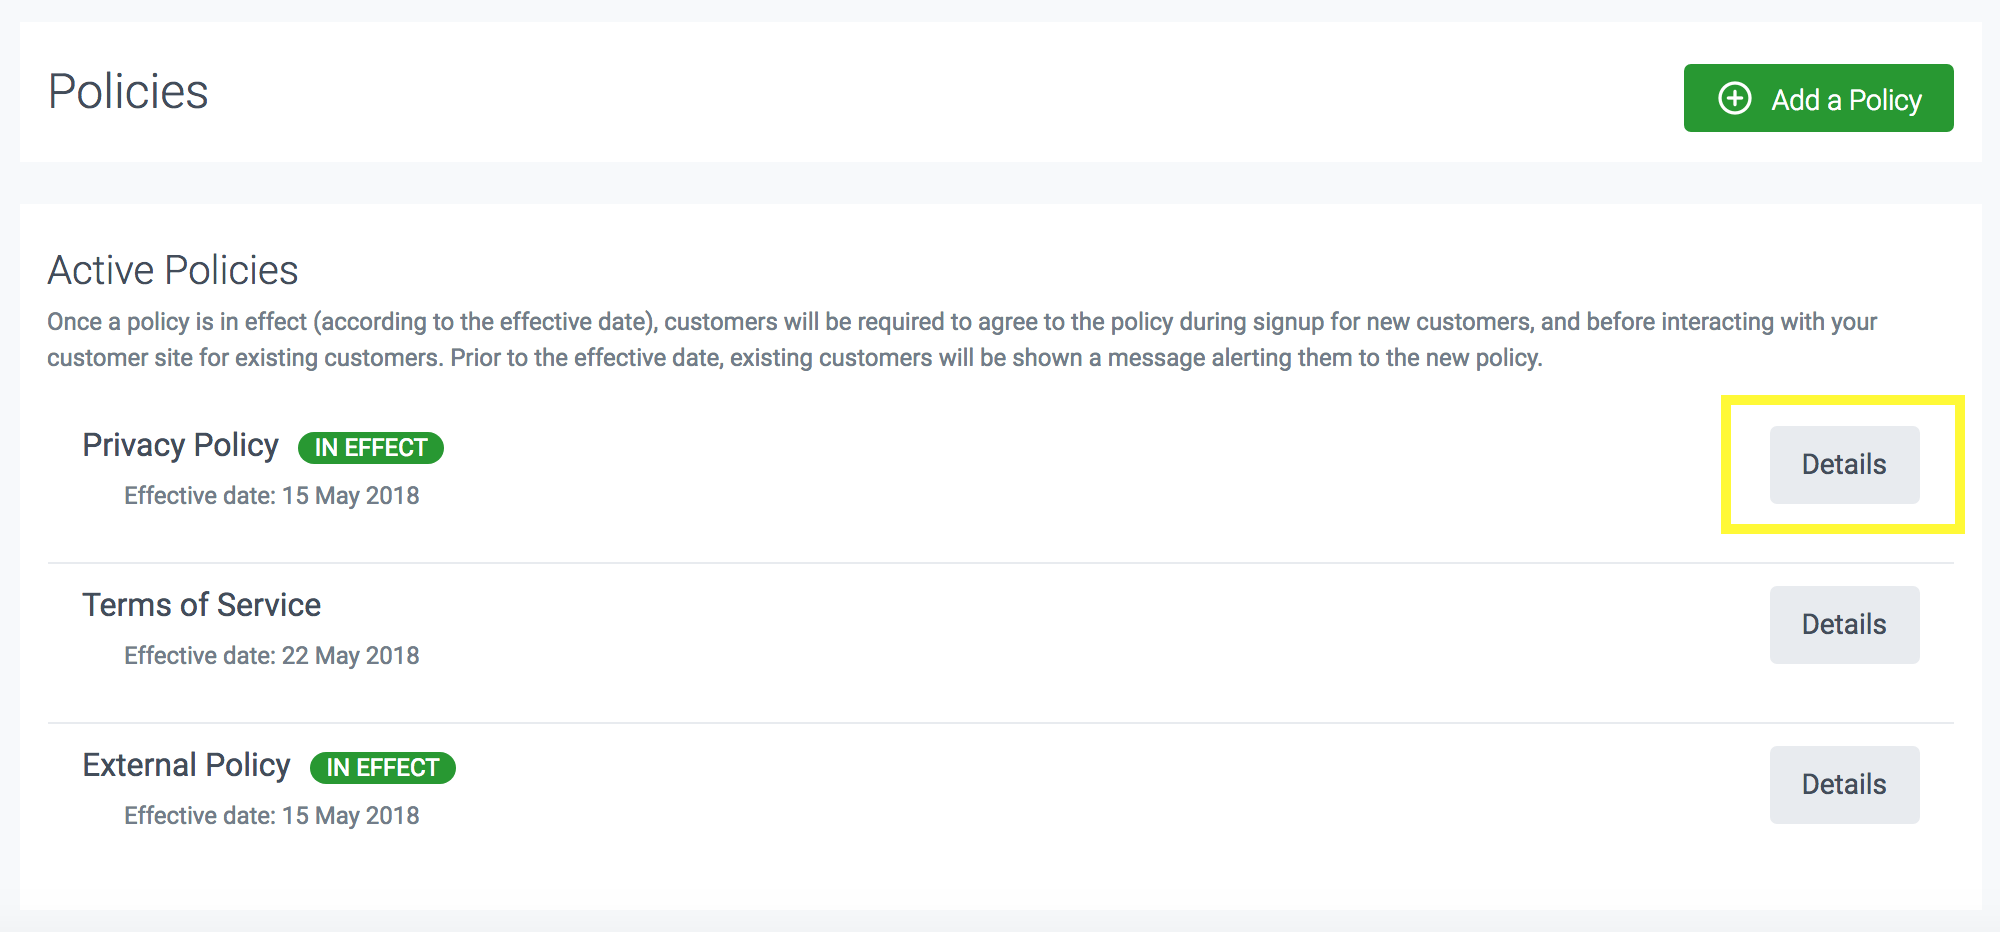Click the Active Policies section heading
2000x932 pixels.
click(173, 270)
